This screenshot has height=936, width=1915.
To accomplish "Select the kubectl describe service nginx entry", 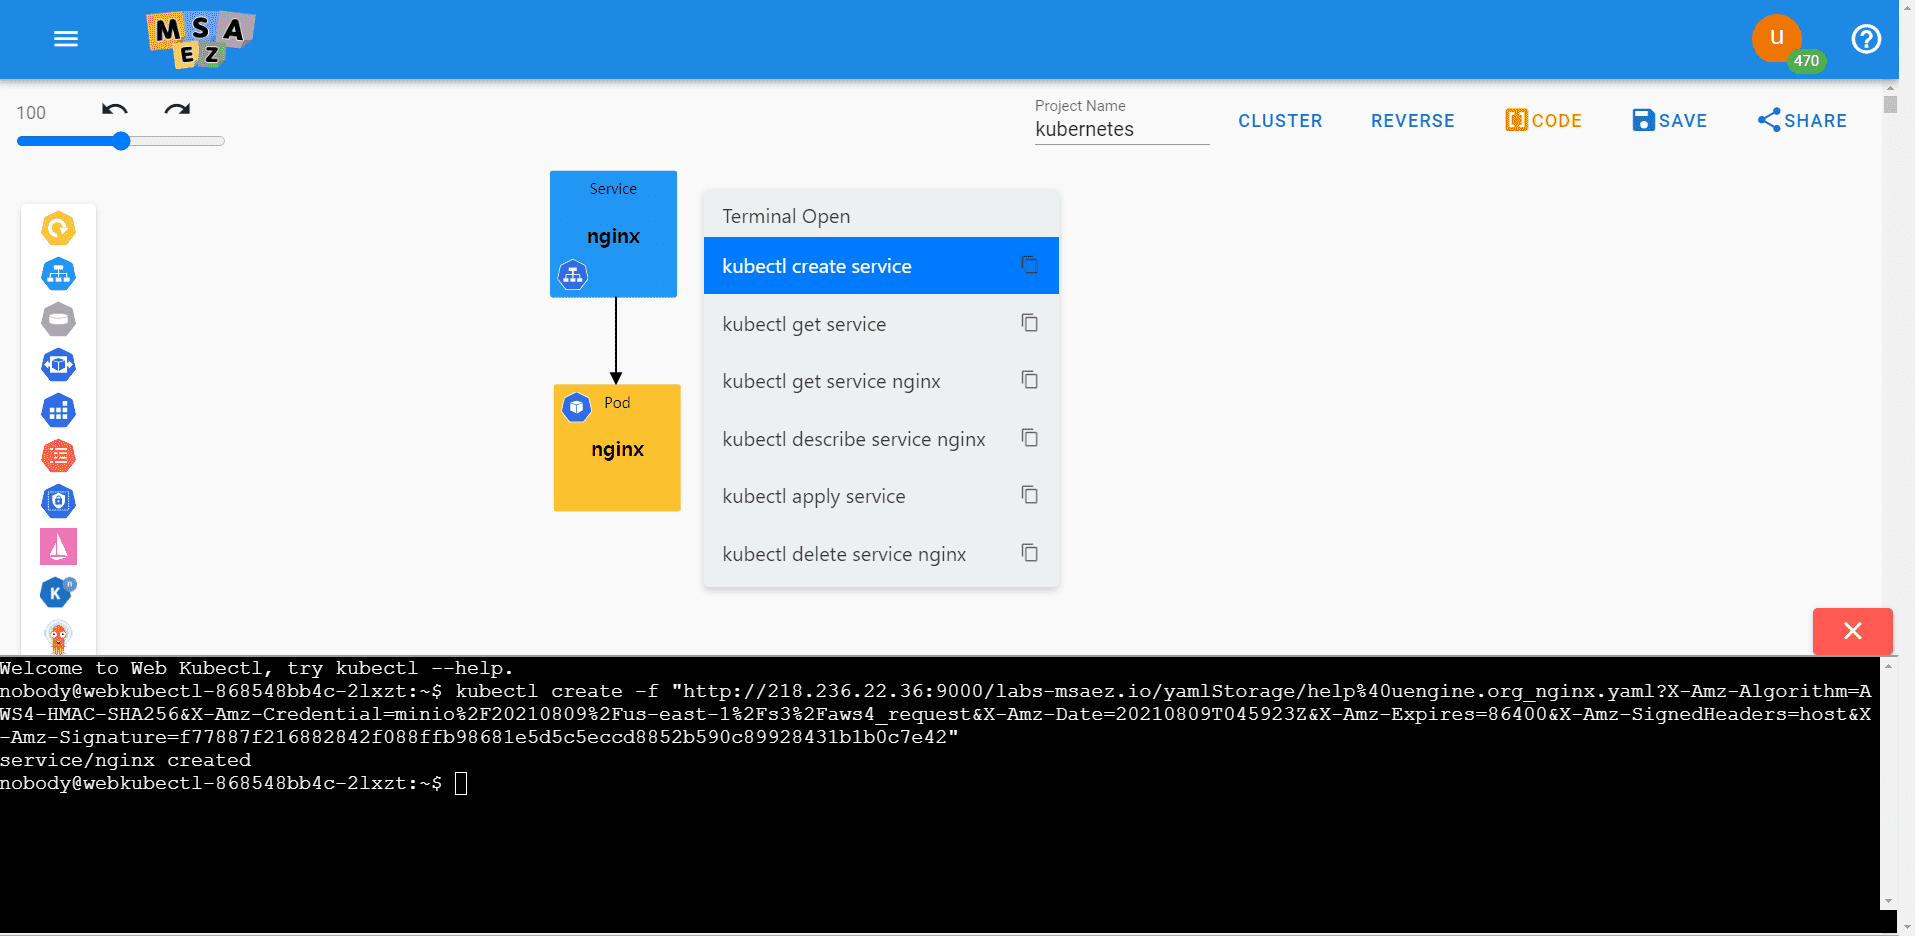I will (x=881, y=439).
